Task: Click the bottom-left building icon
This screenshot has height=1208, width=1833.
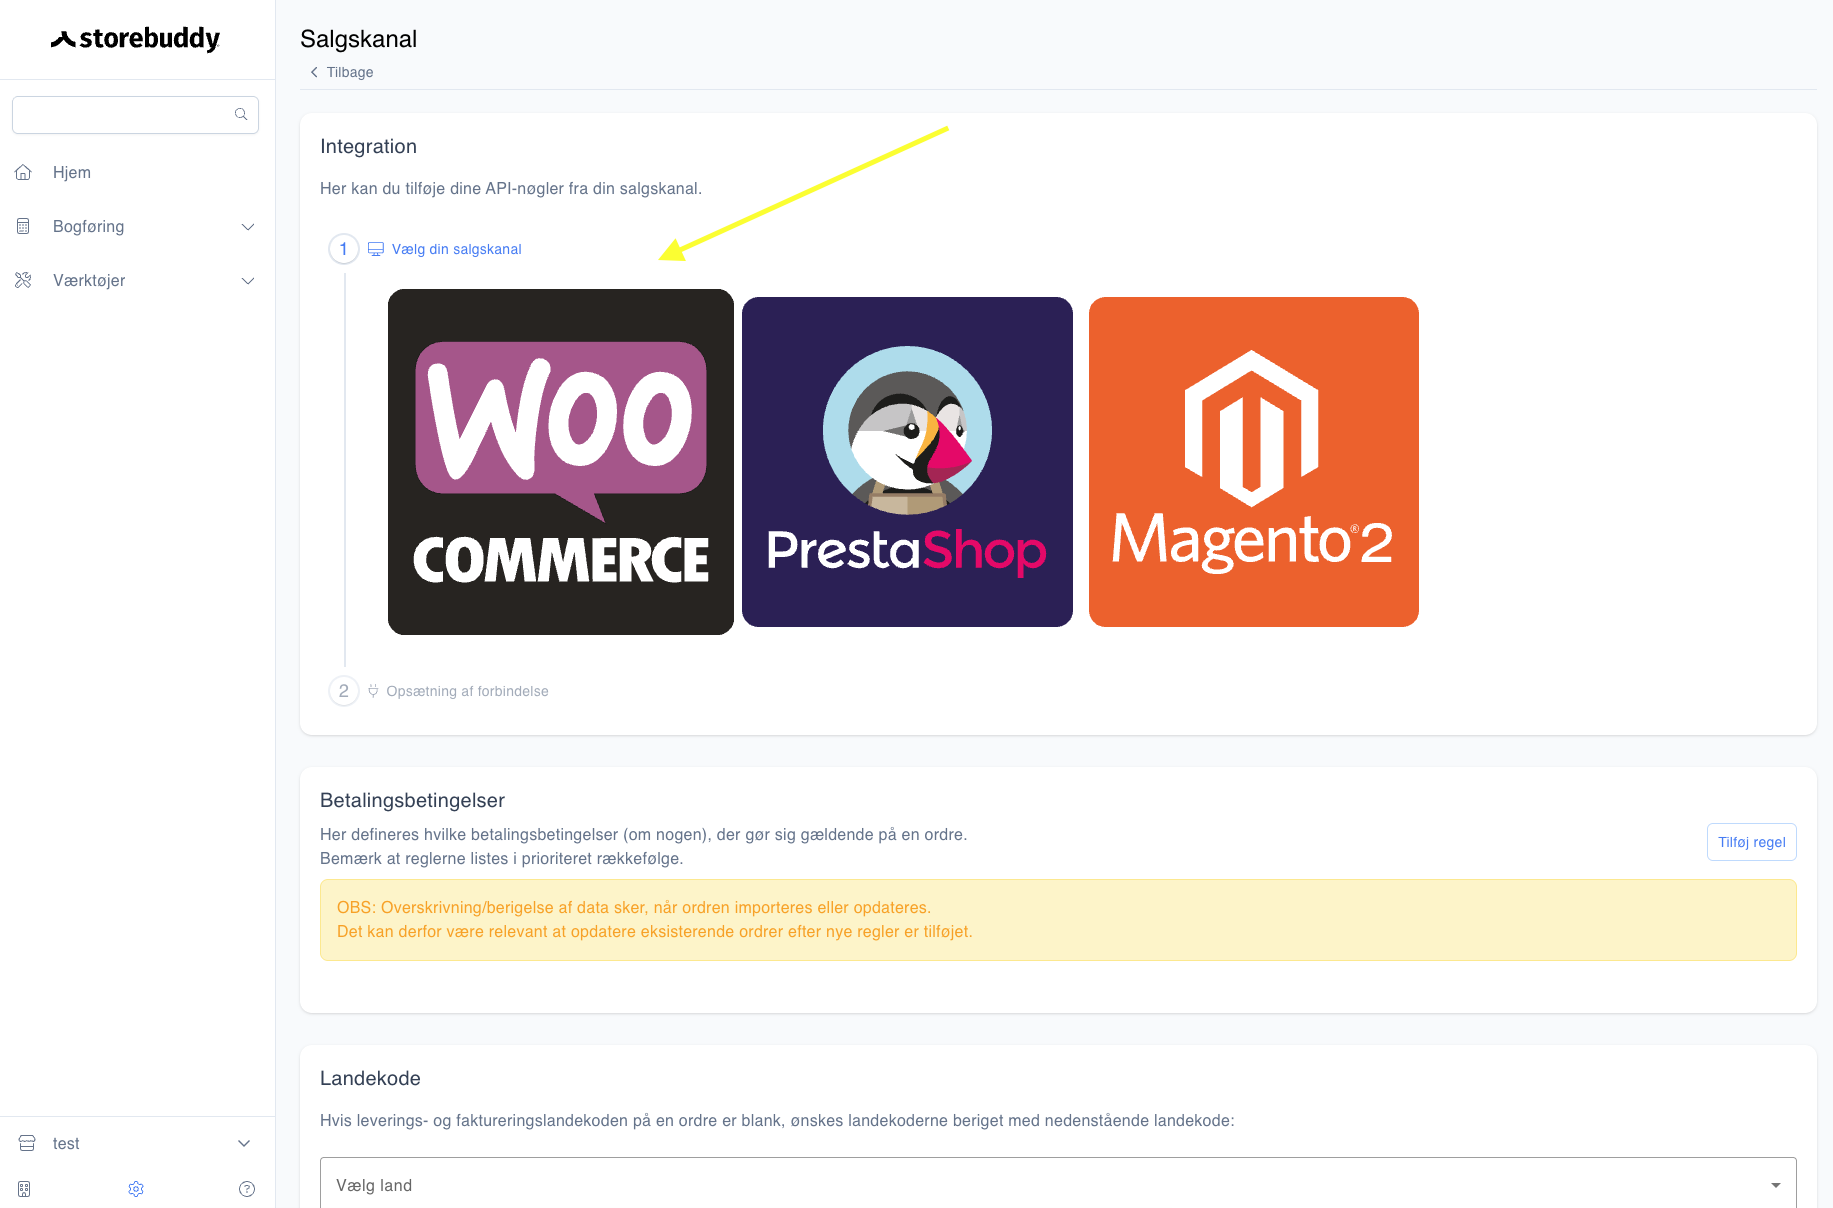Action: 24,1189
